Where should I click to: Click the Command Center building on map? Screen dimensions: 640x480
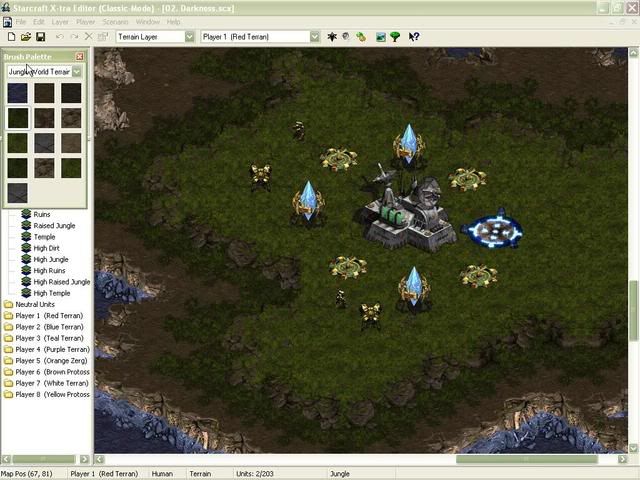(x=408, y=212)
